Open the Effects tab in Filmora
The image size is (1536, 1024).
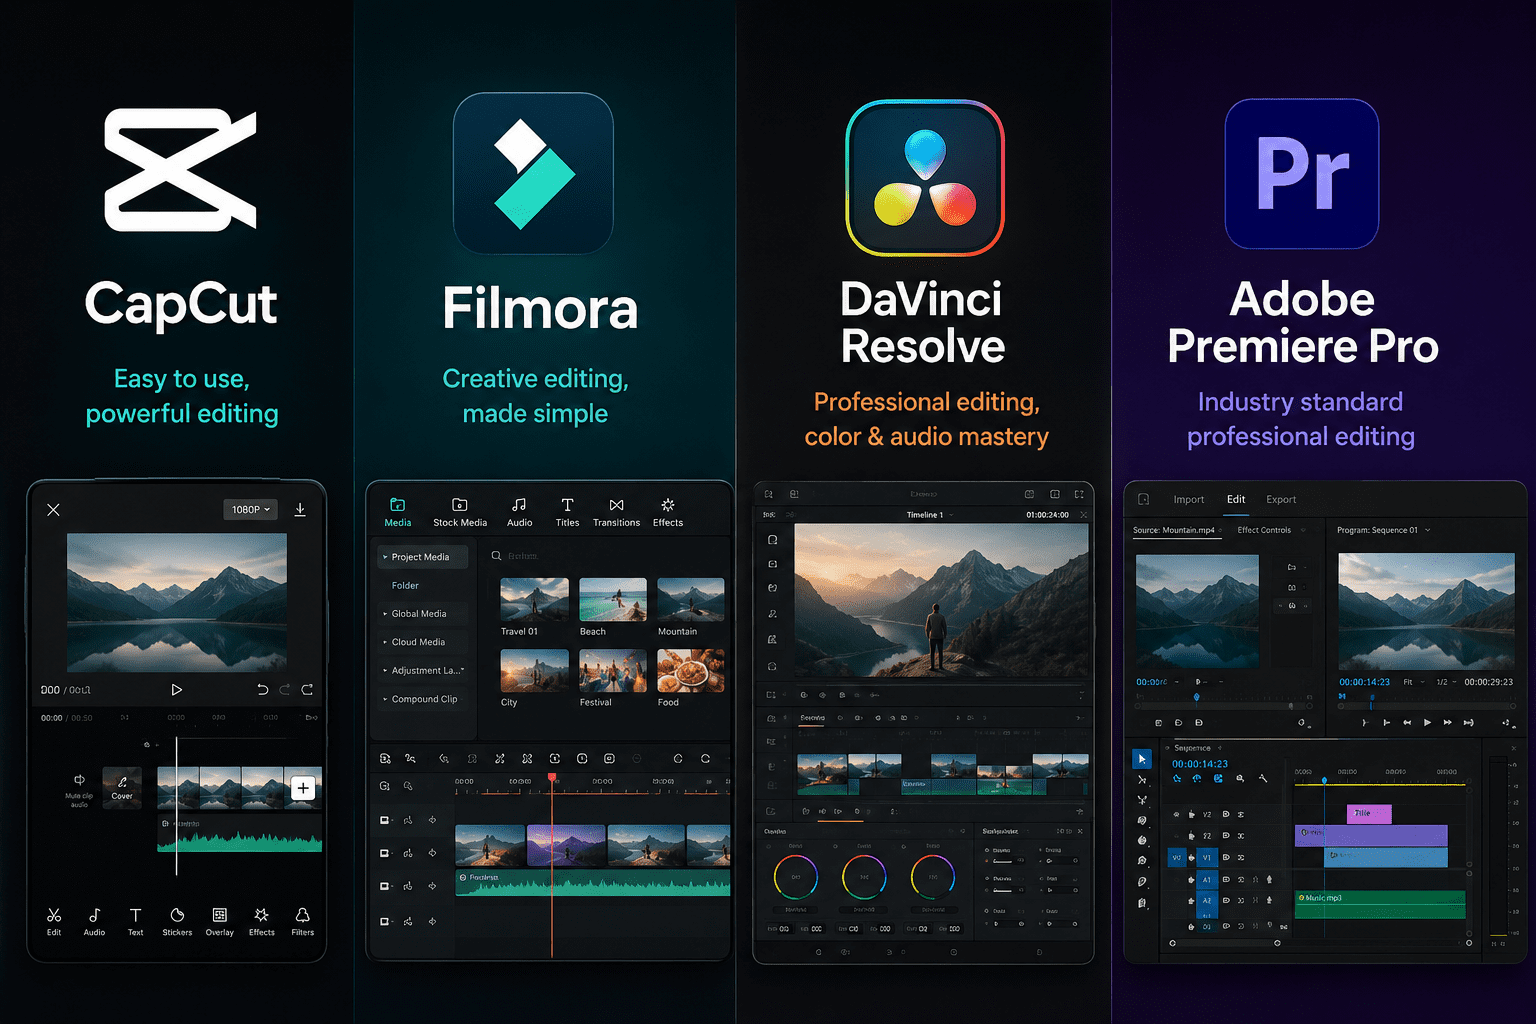668,512
